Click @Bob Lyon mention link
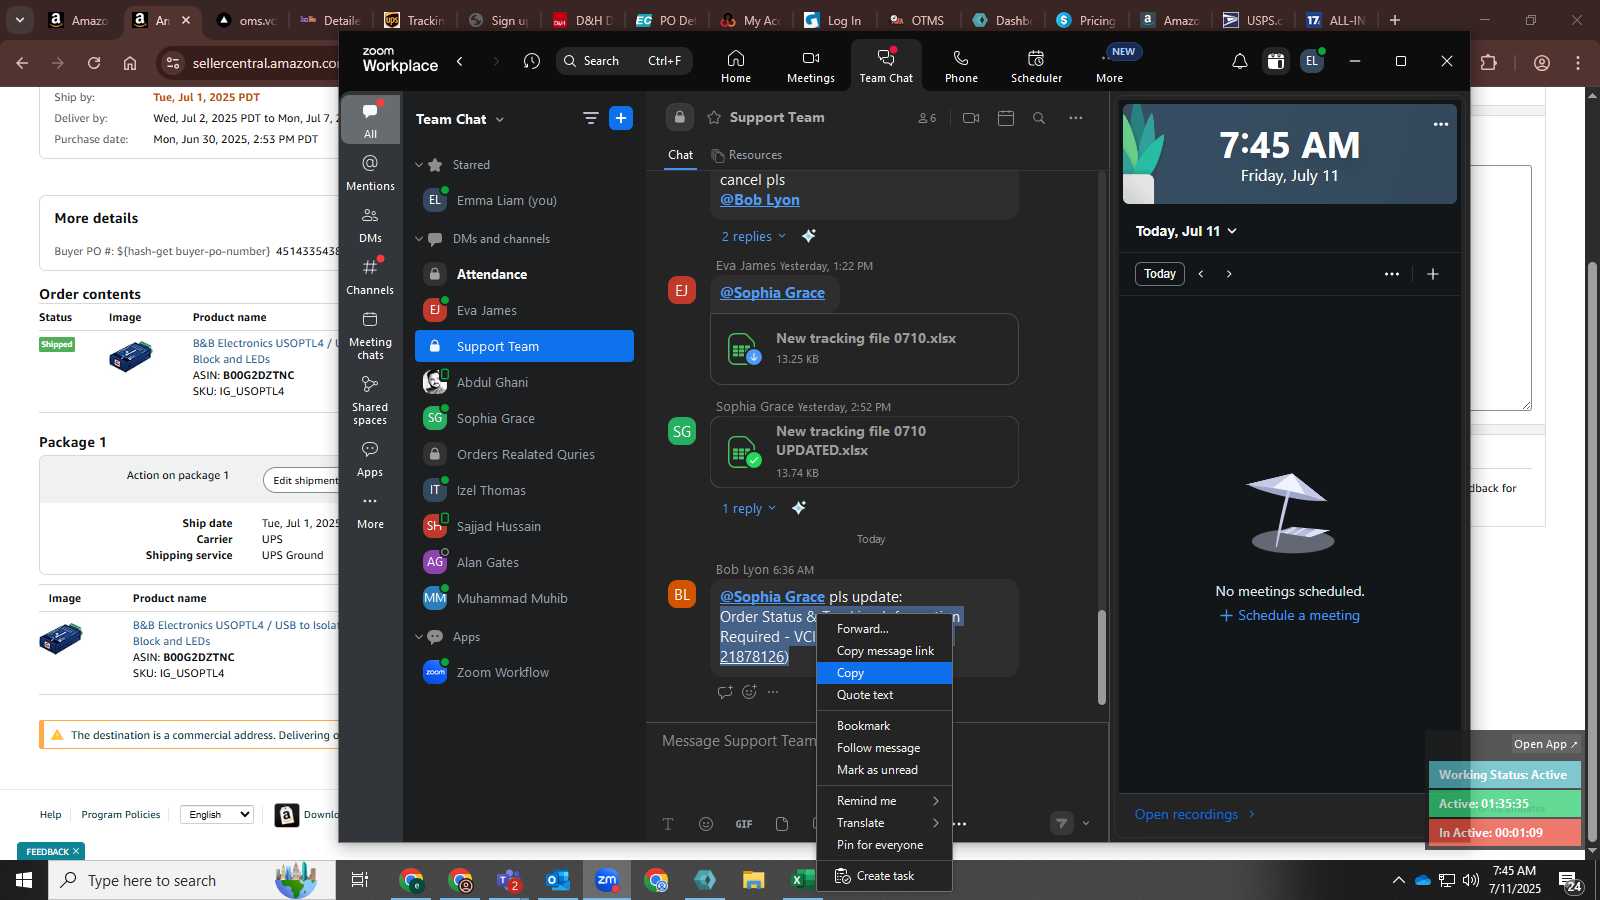 point(760,200)
